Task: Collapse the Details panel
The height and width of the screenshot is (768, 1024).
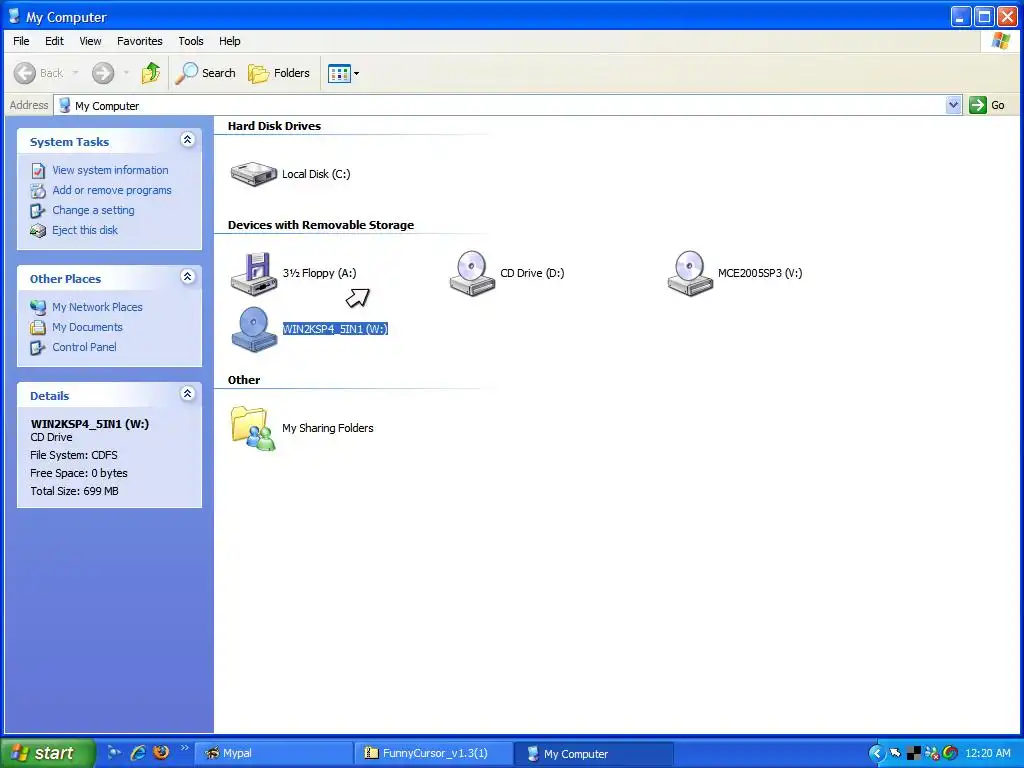Action: pos(187,394)
